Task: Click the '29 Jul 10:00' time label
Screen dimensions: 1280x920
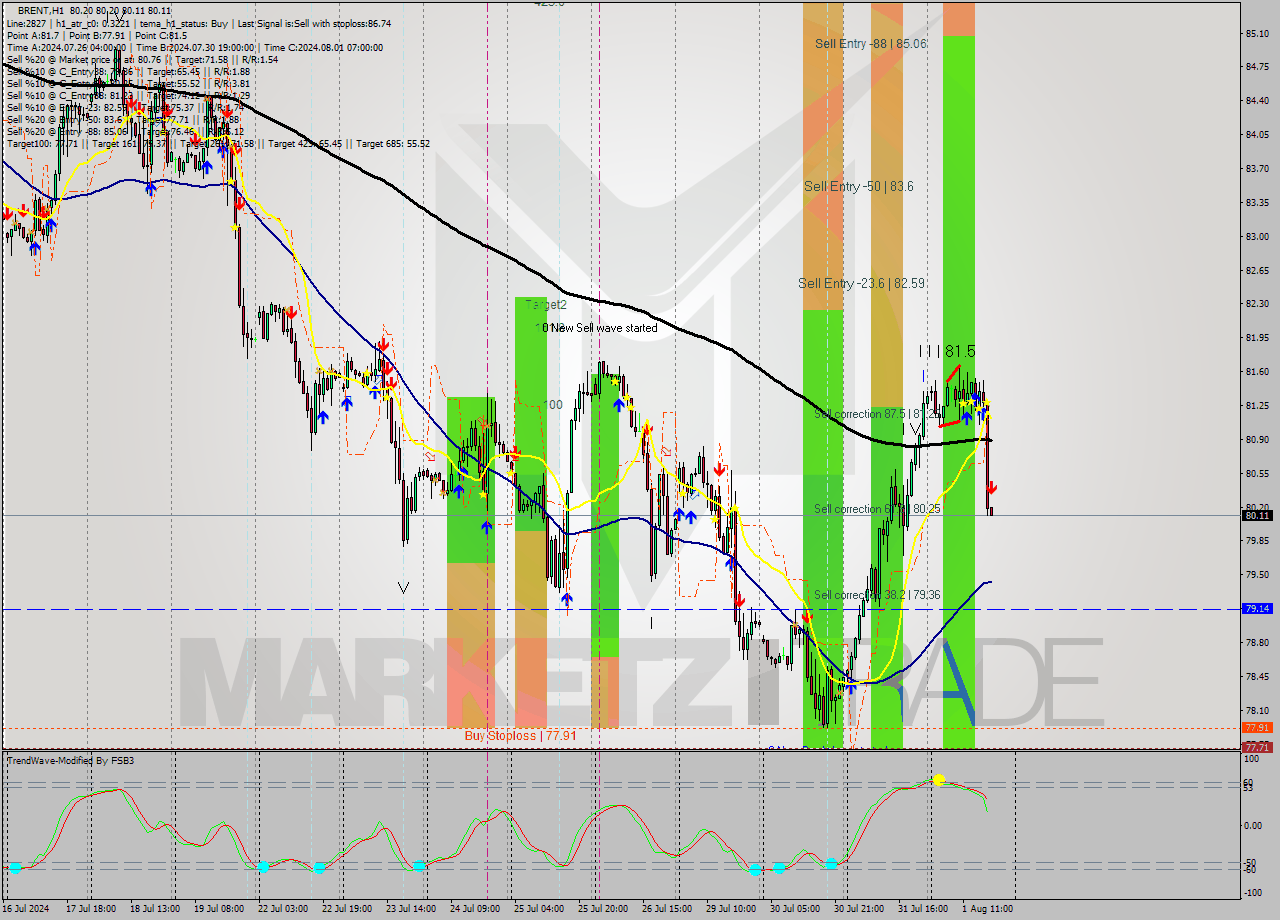Action: (x=732, y=909)
